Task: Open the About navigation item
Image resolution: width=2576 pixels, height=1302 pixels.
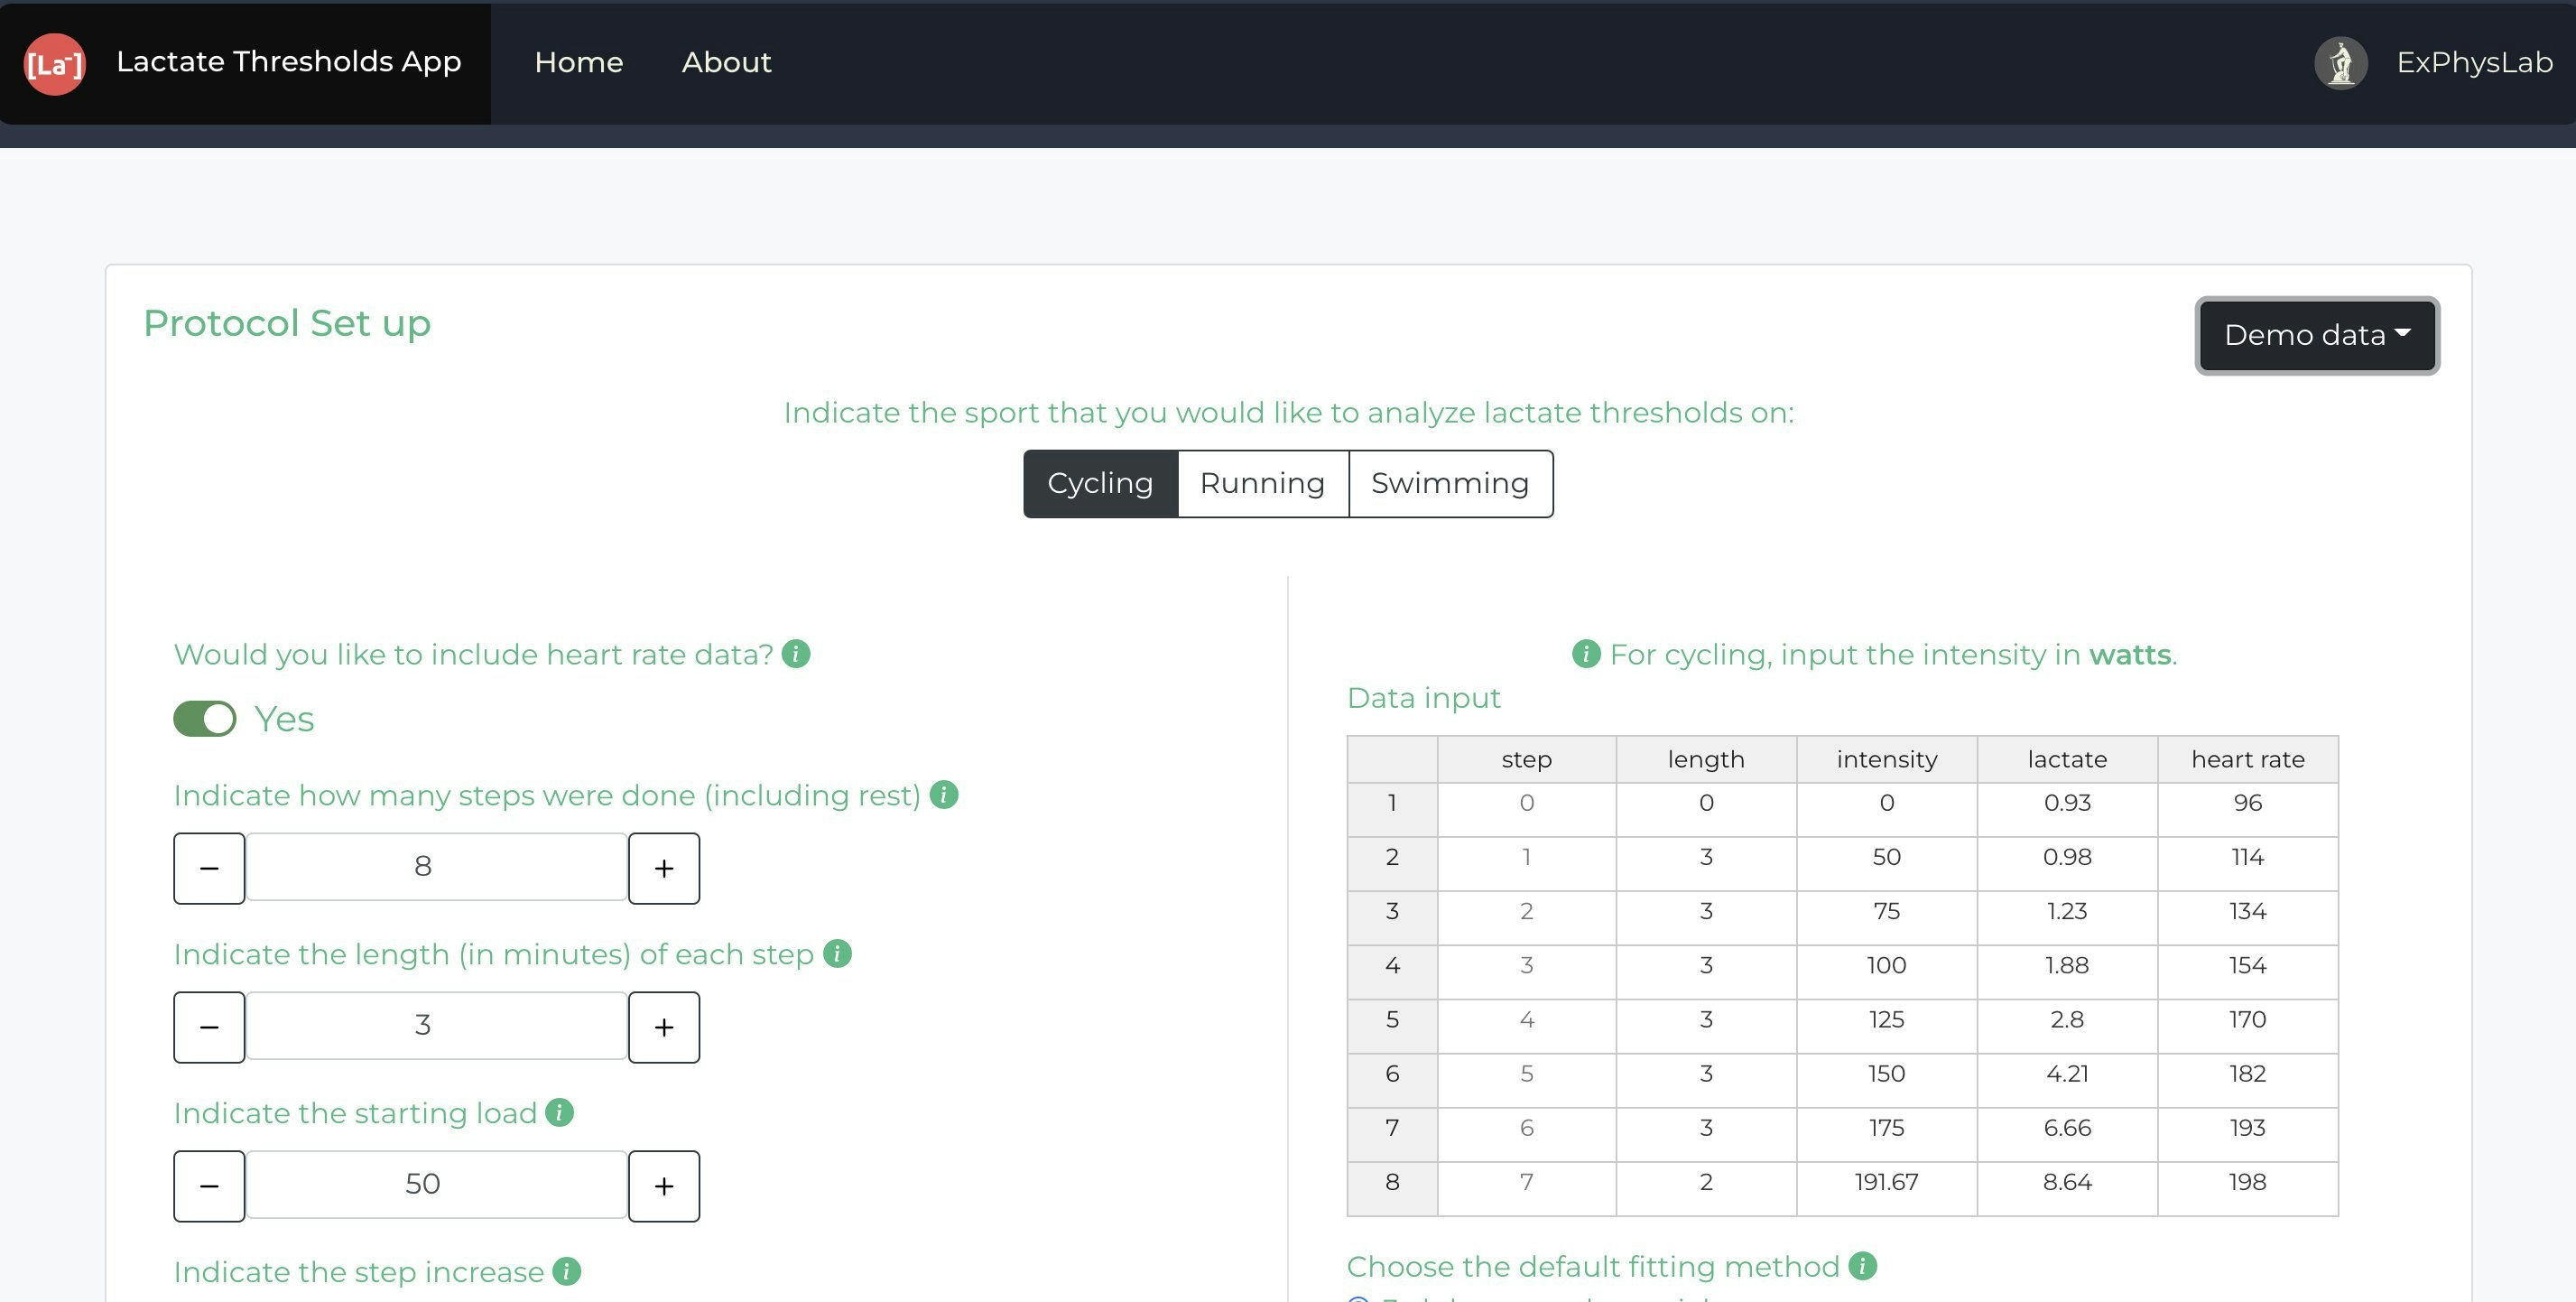Action: point(726,62)
